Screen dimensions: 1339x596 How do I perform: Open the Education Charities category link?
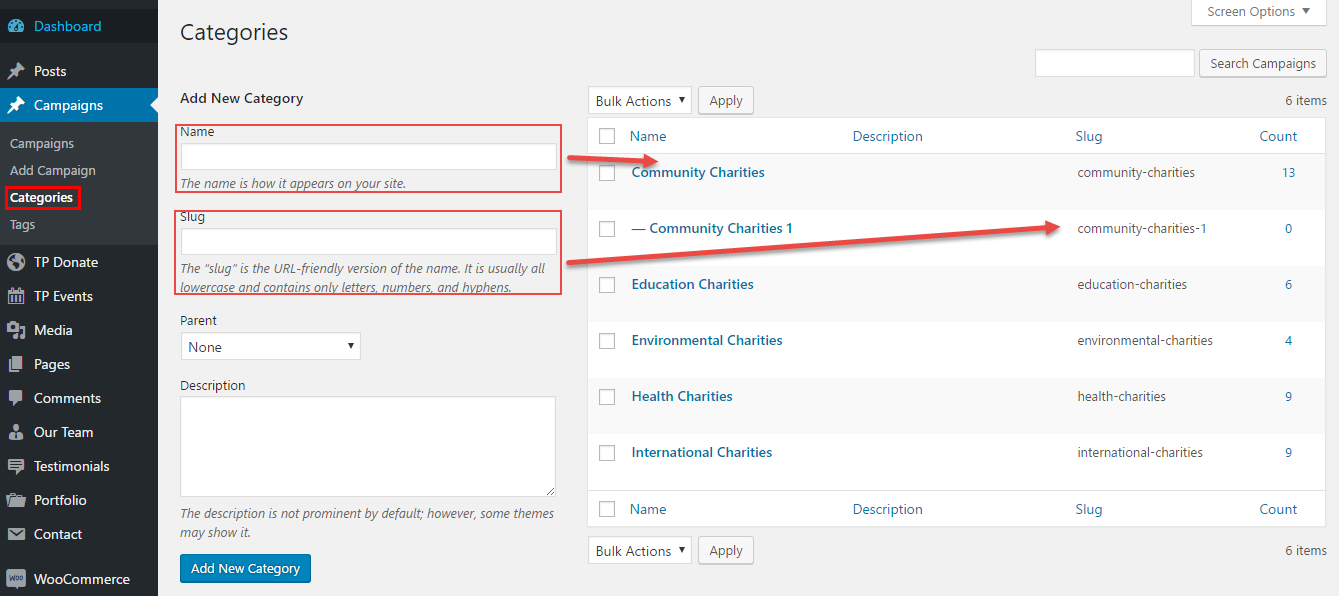pyautogui.click(x=692, y=284)
